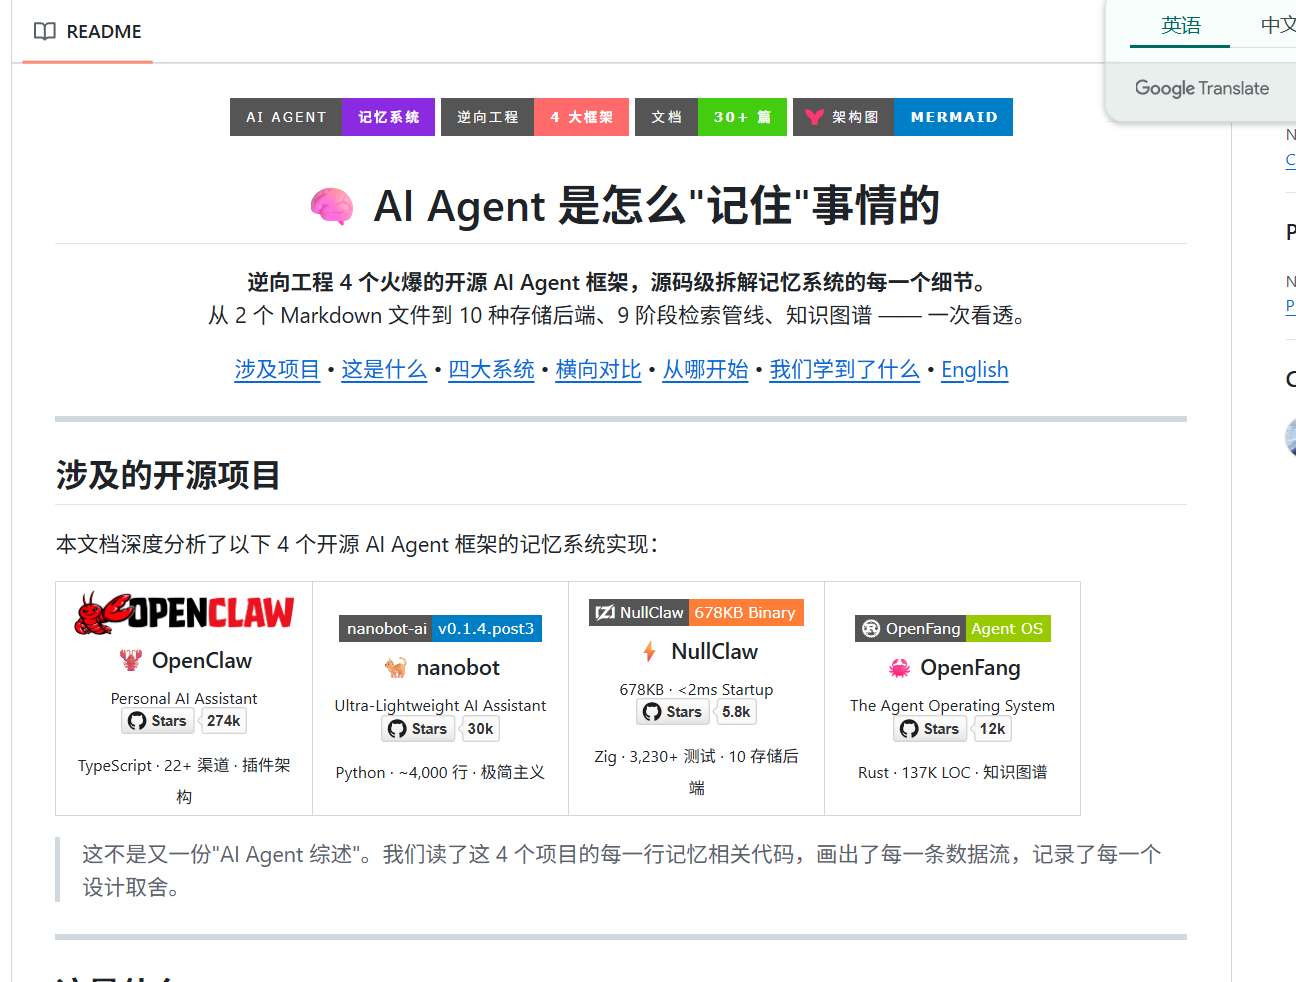Click the brain emoji in the title
The image size is (1296, 982).
pyautogui.click(x=332, y=206)
